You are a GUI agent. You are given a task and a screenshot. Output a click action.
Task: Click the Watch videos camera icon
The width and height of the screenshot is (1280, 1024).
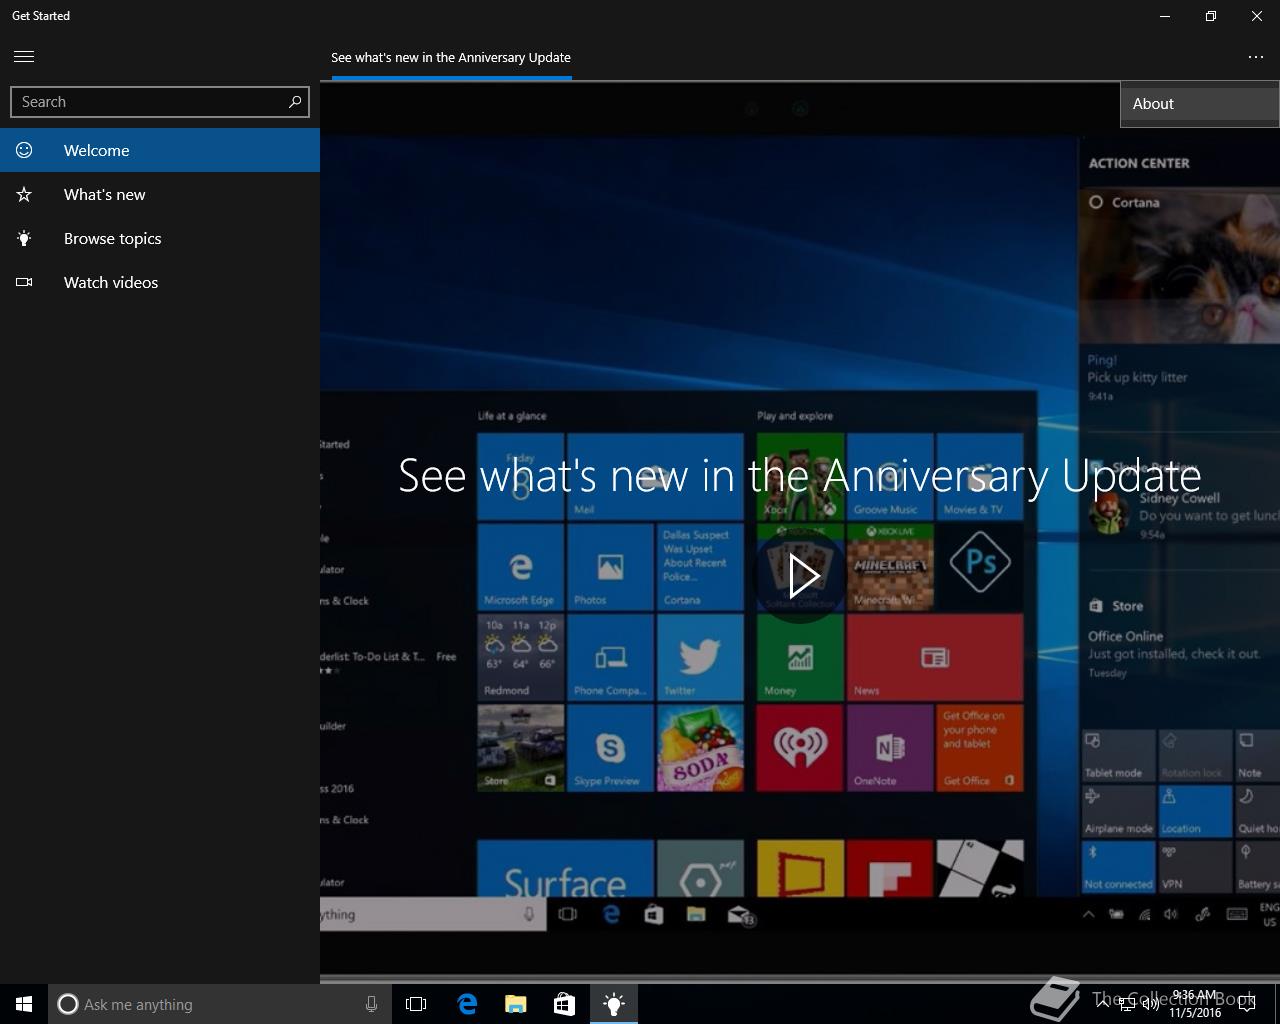pos(24,282)
